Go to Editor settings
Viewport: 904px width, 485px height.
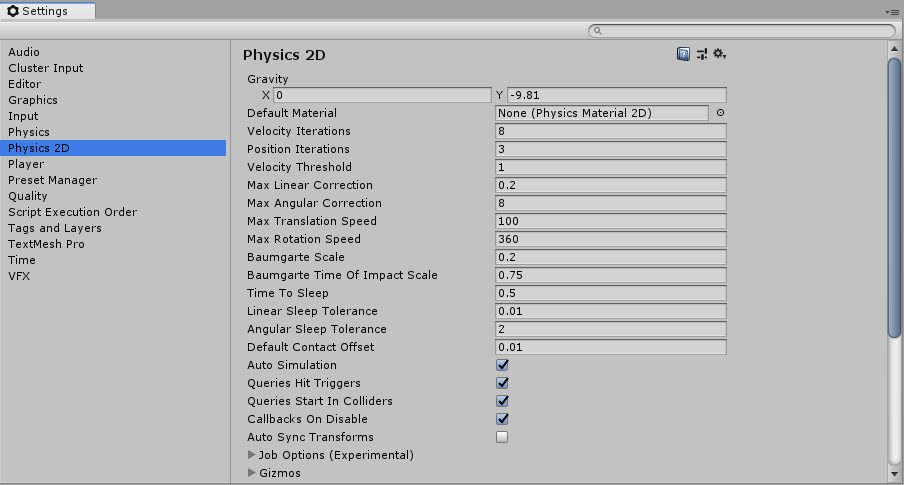pos(113,84)
